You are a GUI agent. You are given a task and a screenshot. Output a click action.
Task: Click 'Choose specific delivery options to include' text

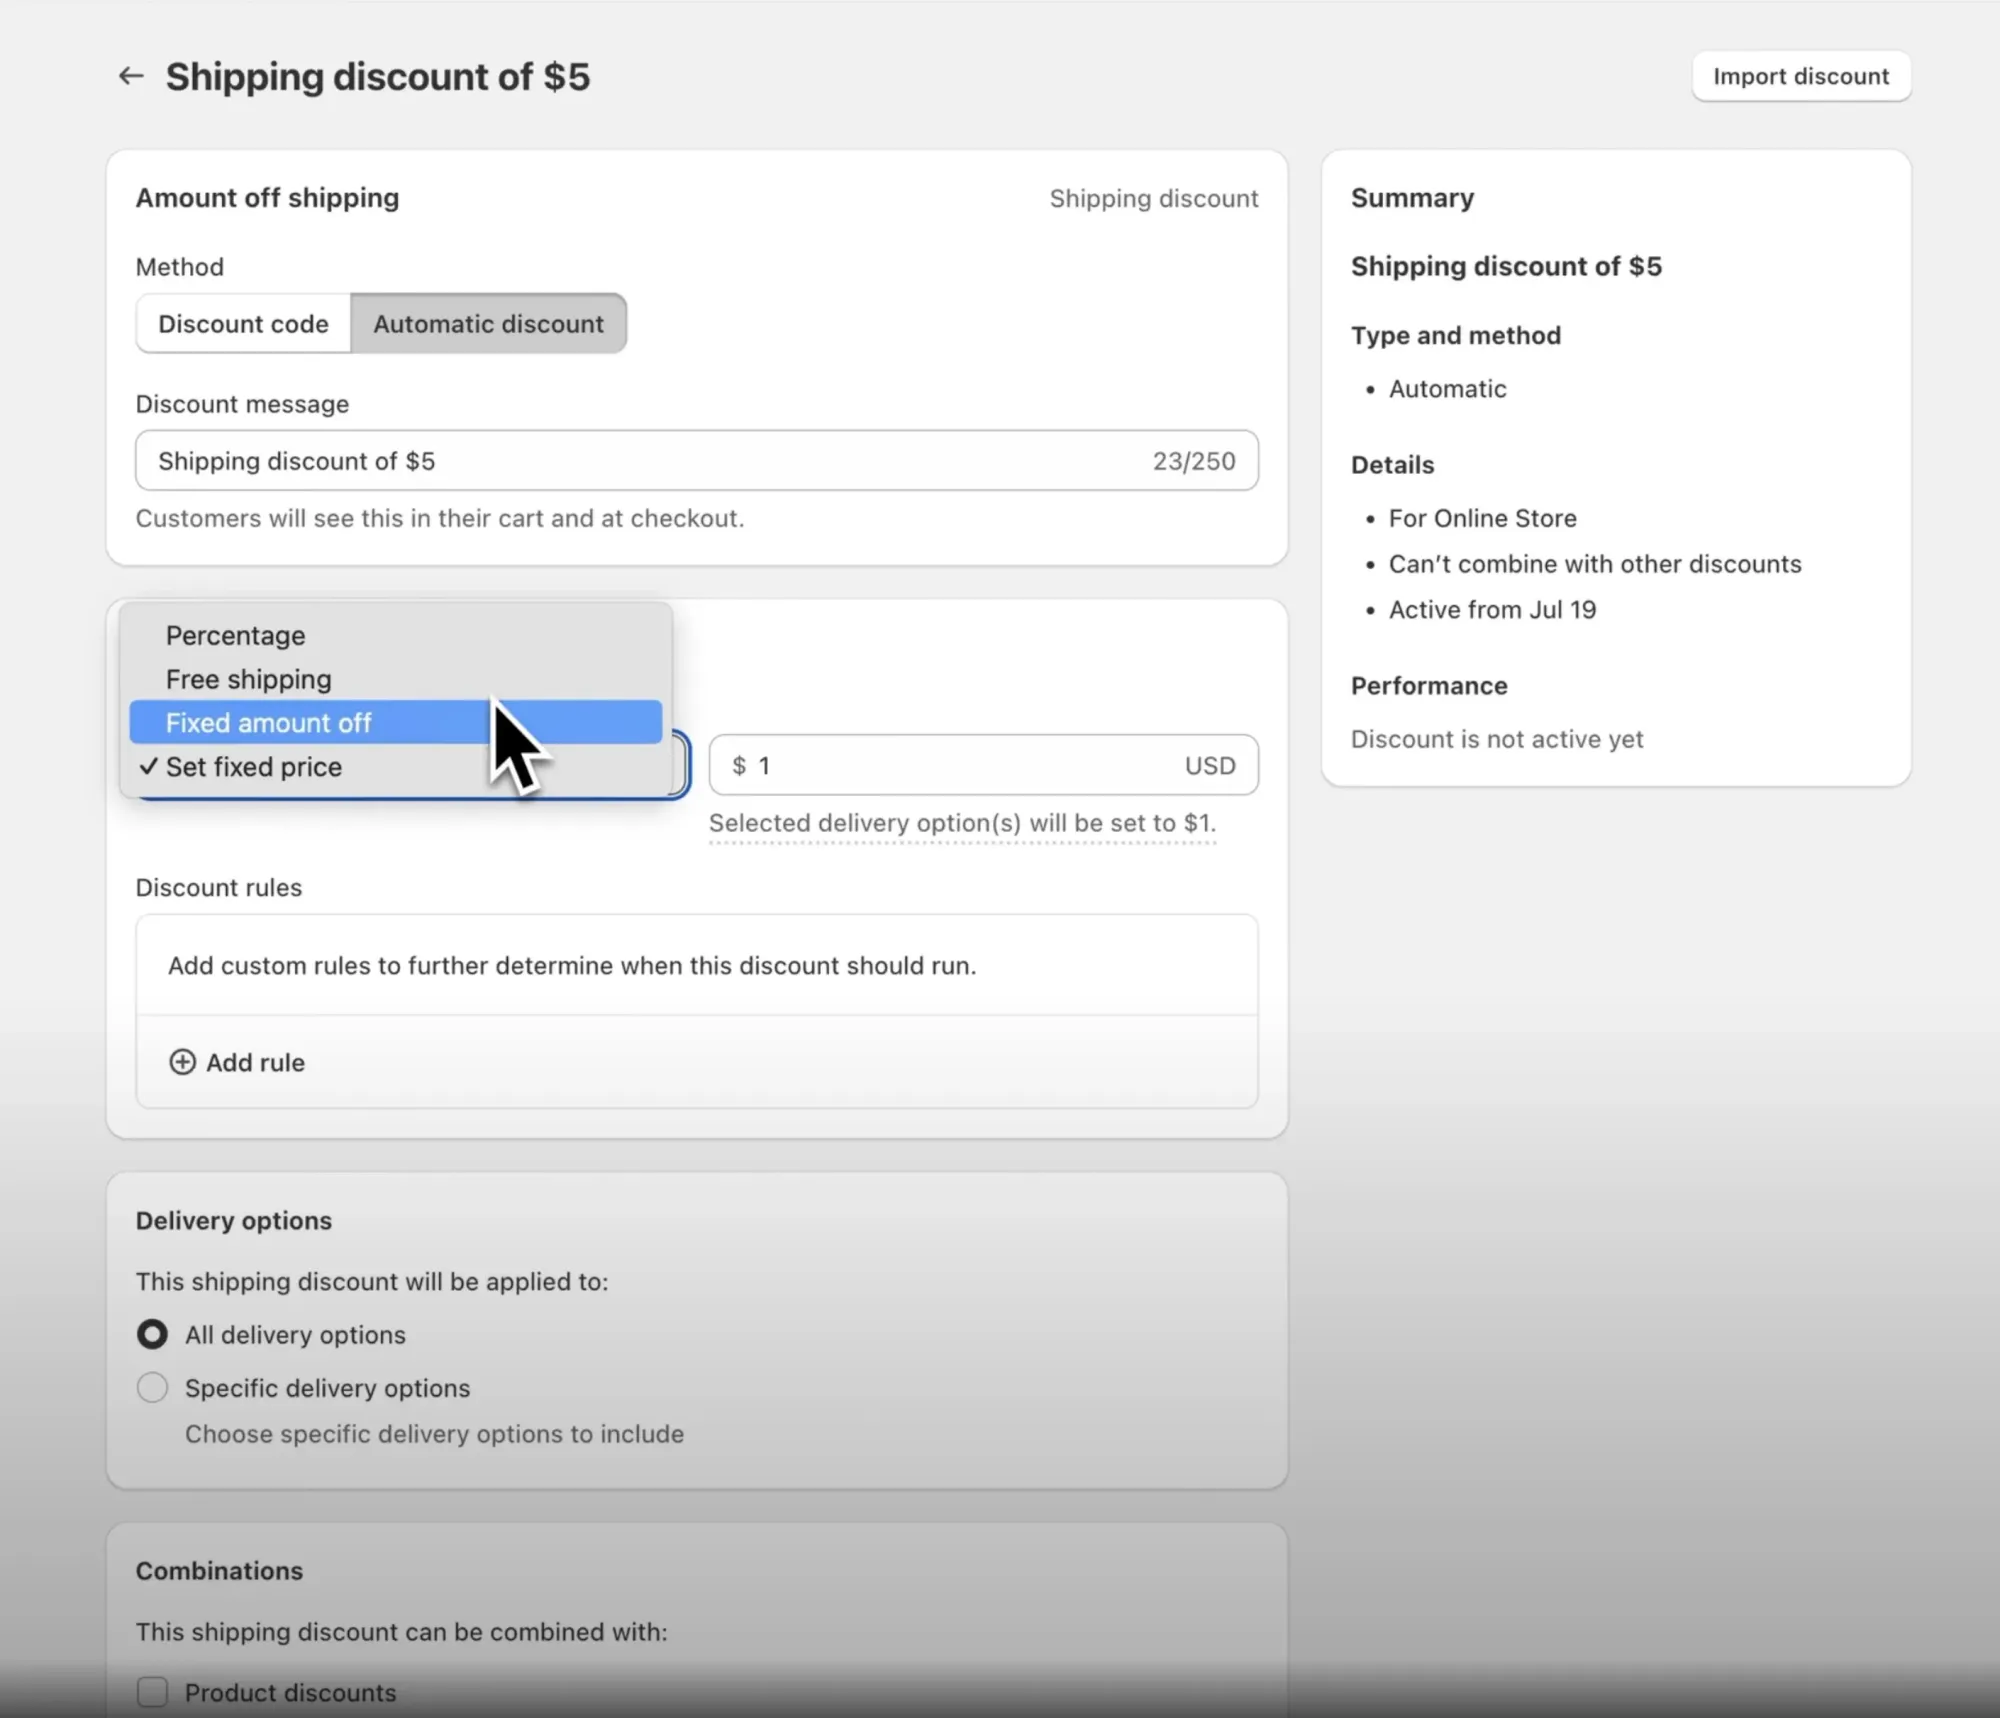point(434,1434)
